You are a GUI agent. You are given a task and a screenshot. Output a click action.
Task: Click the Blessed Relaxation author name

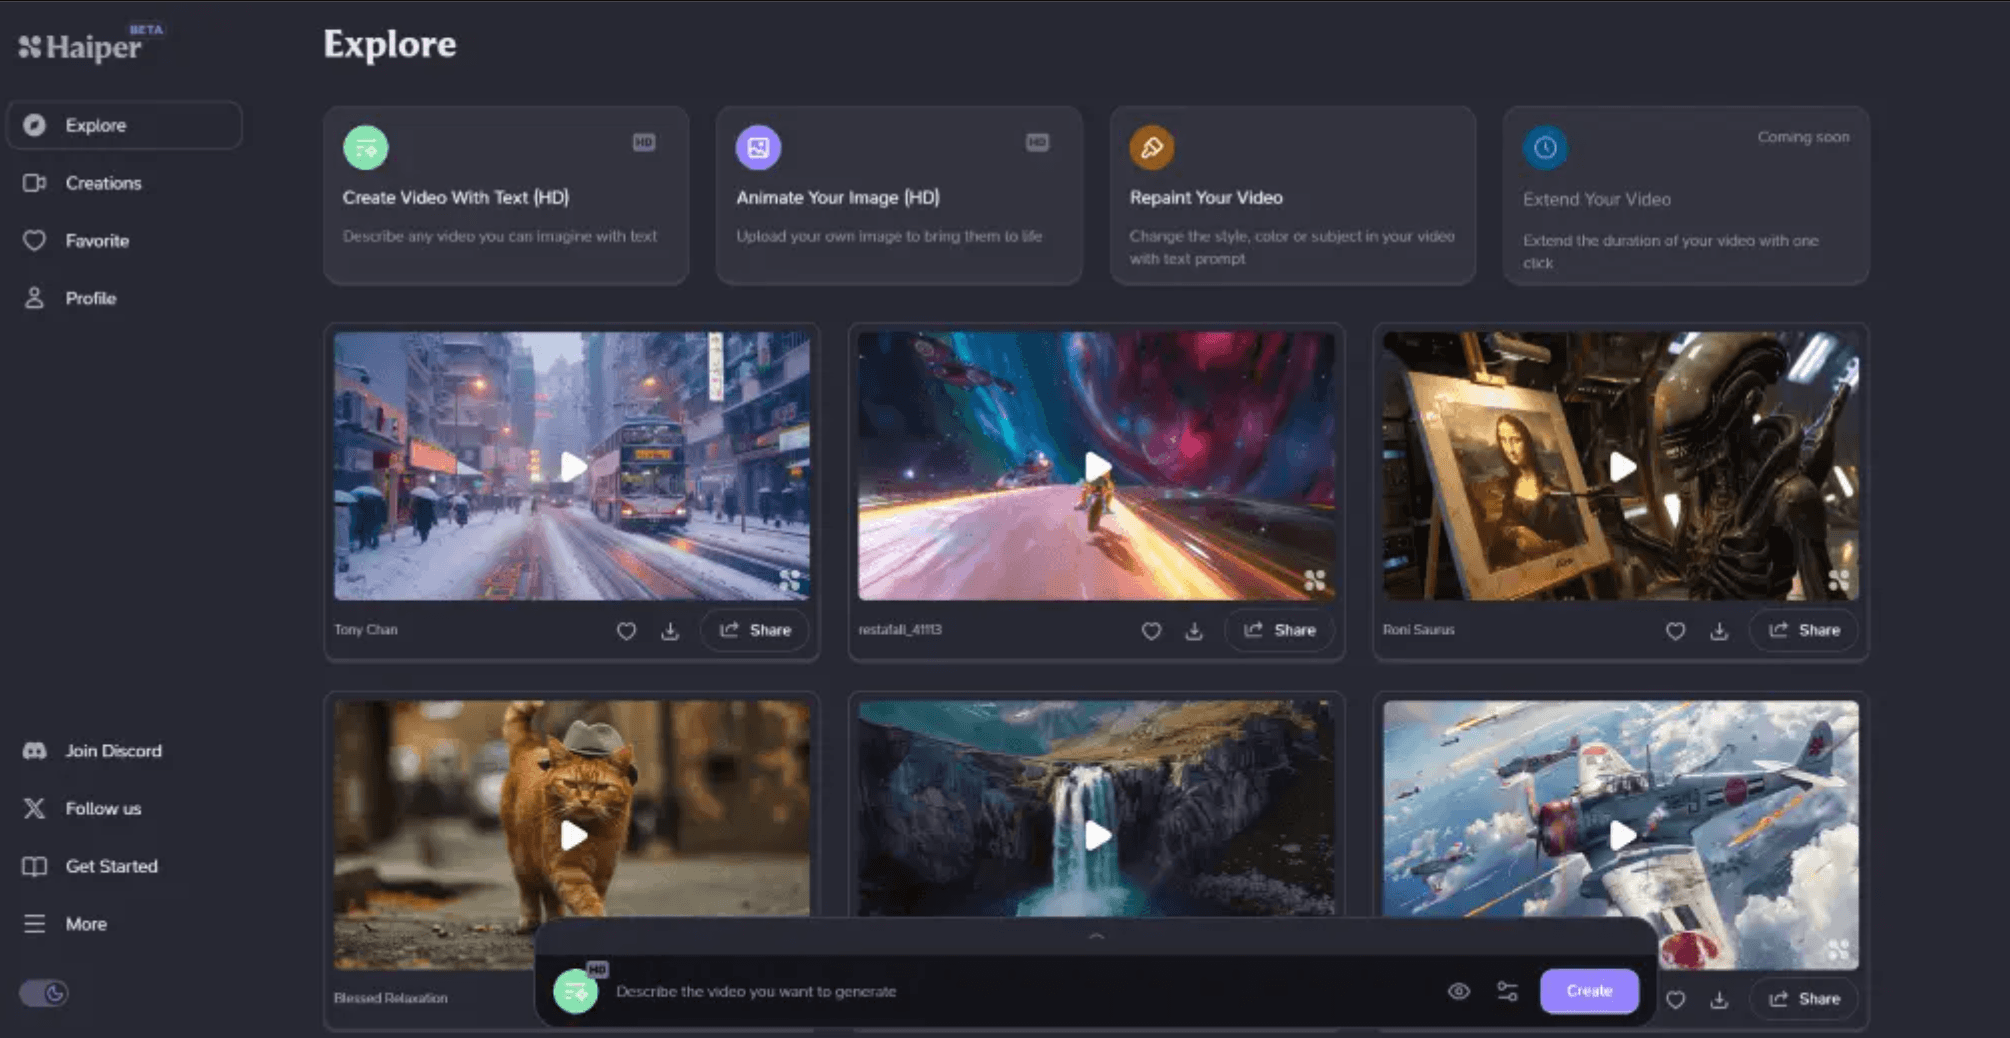391,998
